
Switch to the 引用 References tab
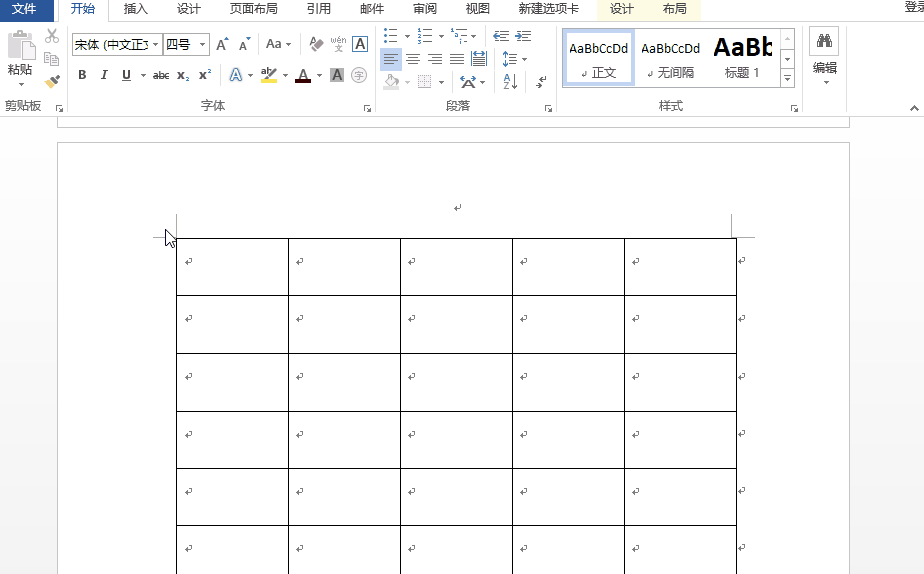tap(319, 9)
